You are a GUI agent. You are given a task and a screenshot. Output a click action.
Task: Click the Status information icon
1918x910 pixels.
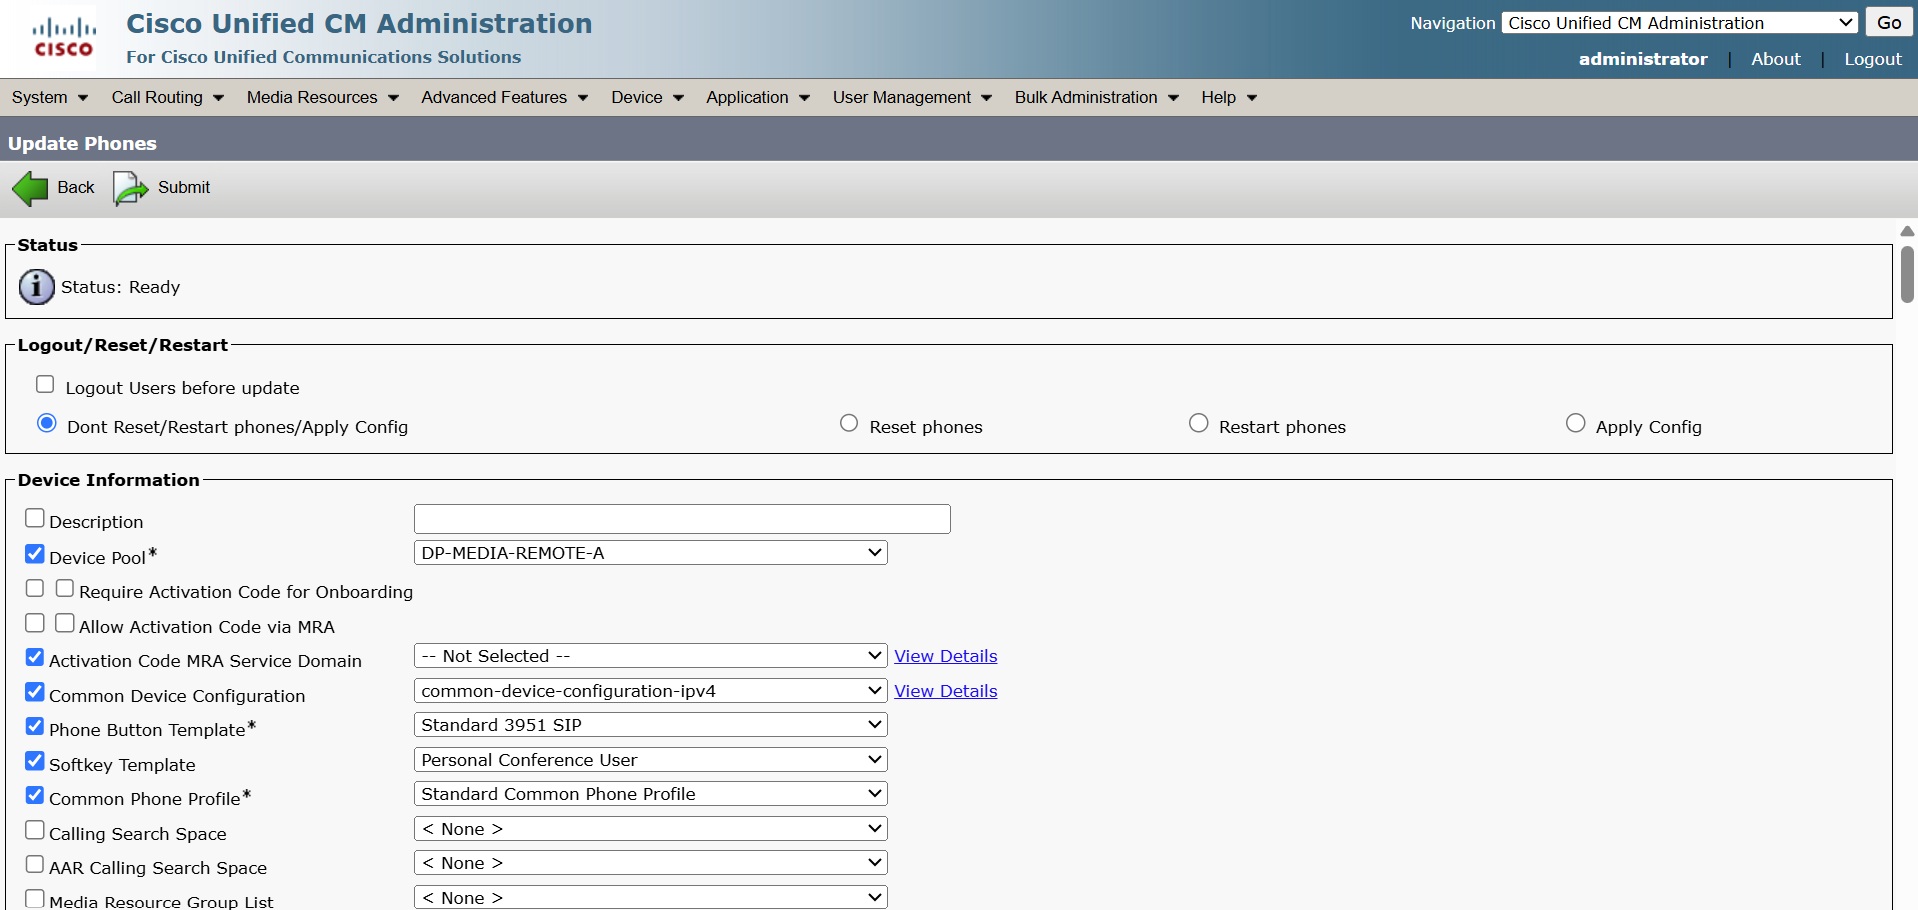37,287
